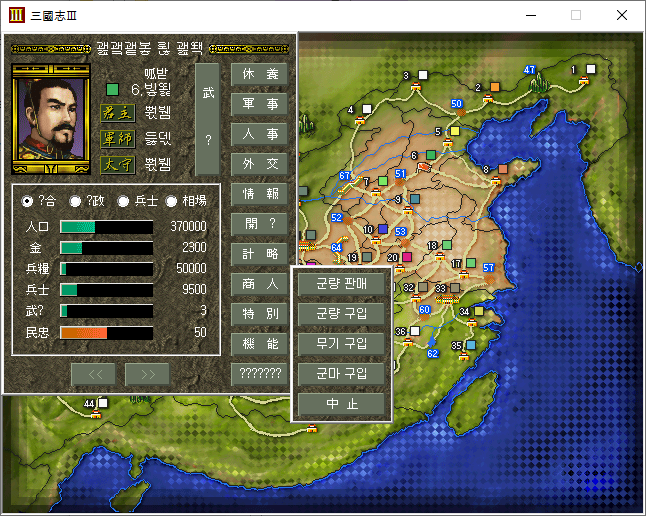Click the 兵糧 value 50000

(x=191, y=268)
